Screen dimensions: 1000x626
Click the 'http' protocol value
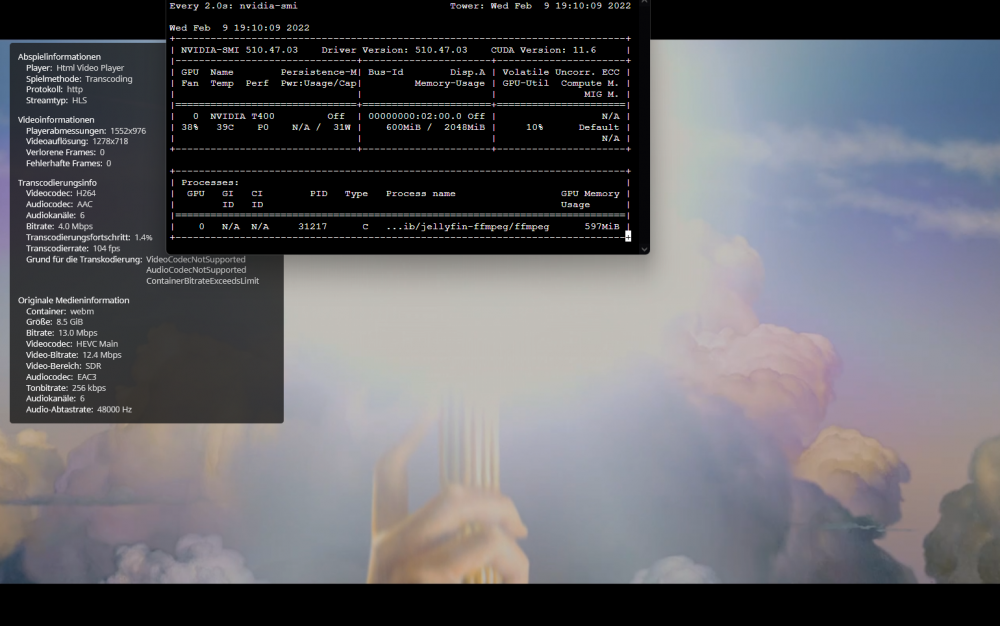75,89
